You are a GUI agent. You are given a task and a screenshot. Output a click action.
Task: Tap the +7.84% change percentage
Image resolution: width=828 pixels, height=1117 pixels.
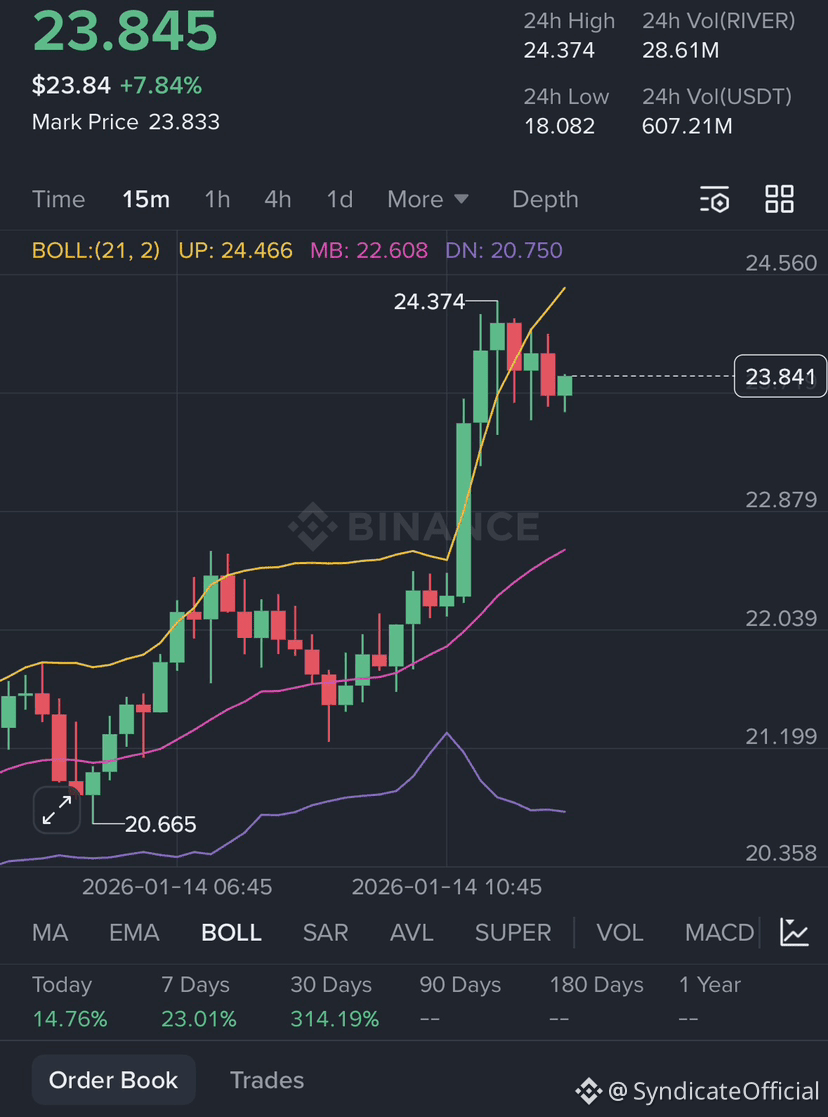(161, 85)
